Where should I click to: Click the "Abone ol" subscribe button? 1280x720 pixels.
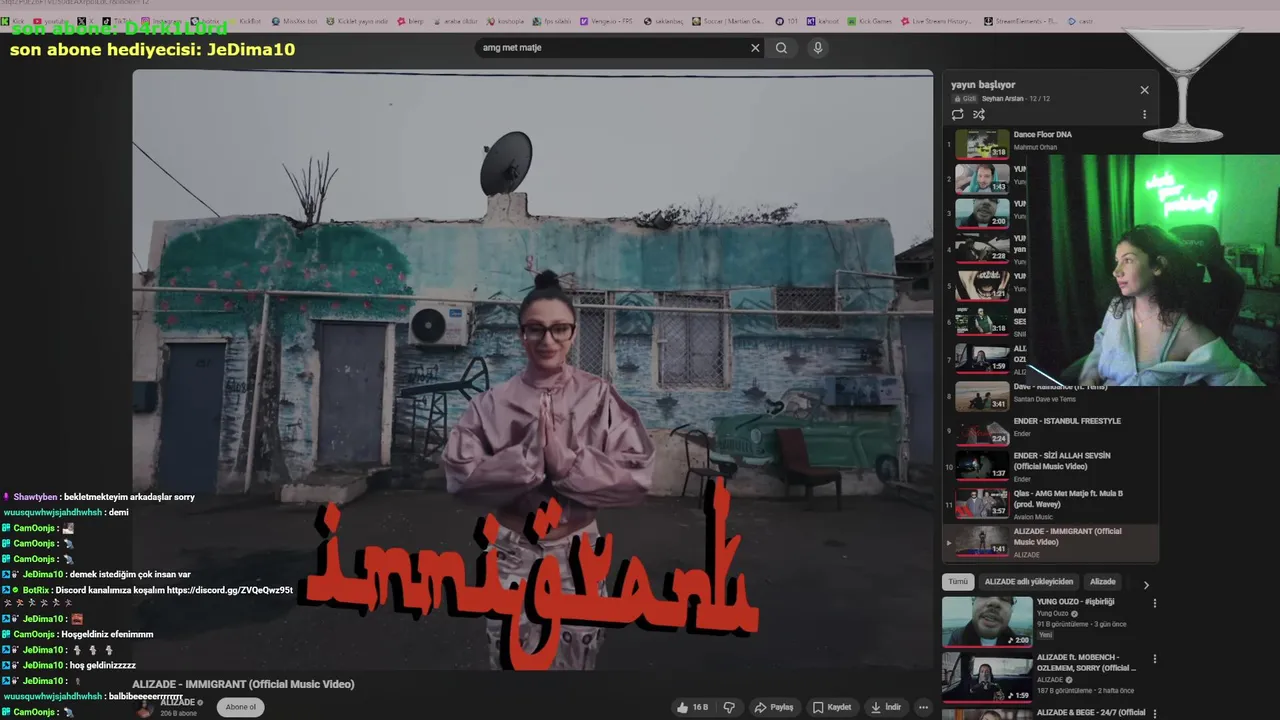click(240, 707)
